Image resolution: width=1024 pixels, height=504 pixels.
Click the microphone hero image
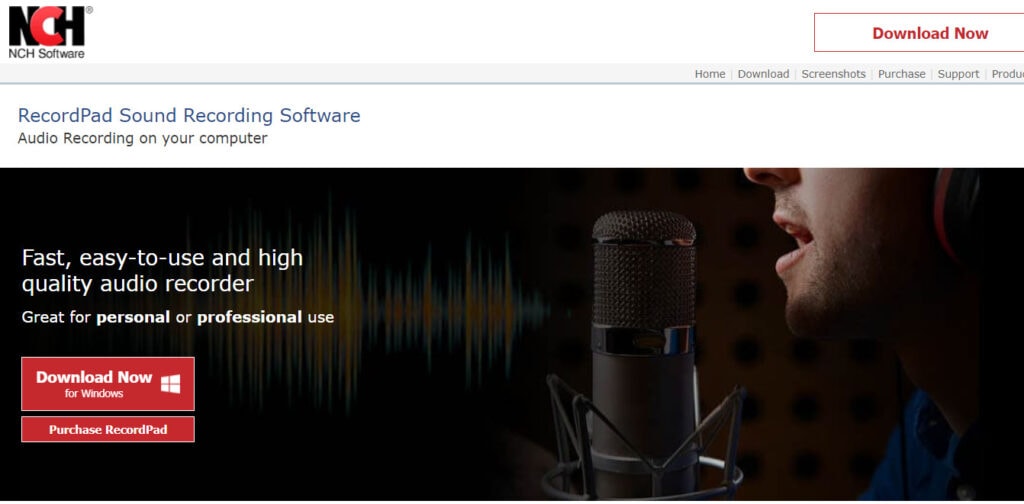[512, 334]
